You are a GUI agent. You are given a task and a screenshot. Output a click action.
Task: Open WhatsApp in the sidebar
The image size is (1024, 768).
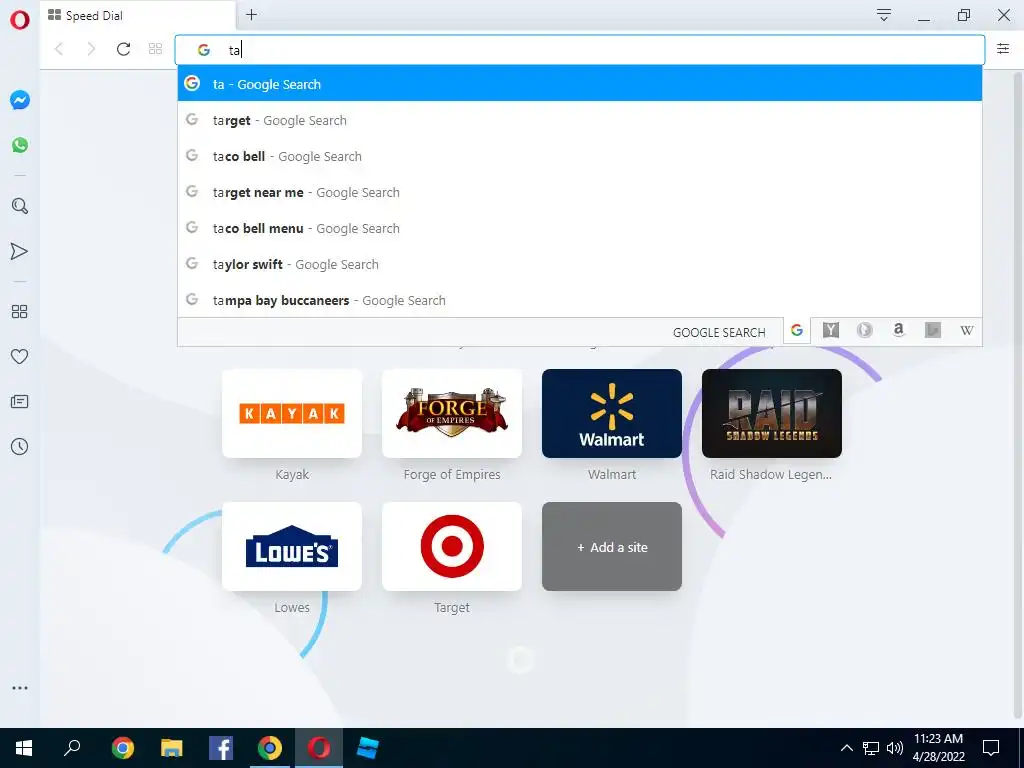tap(20, 145)
